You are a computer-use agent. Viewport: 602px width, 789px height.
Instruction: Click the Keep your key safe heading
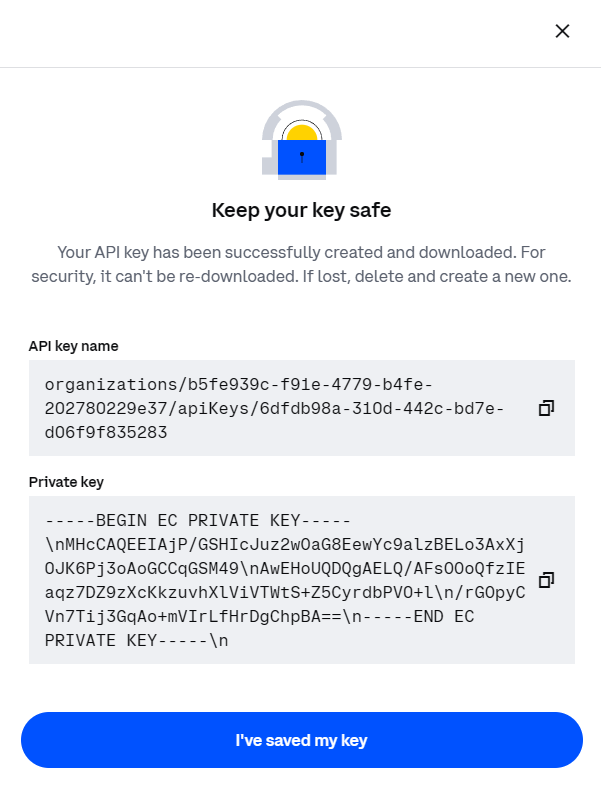(x=301, y=210)
